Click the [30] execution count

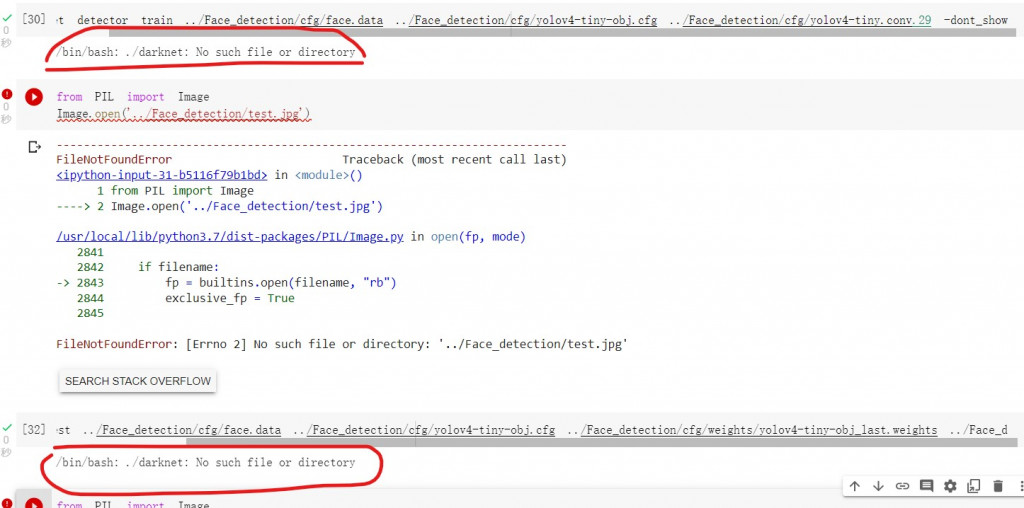(34, 19)
